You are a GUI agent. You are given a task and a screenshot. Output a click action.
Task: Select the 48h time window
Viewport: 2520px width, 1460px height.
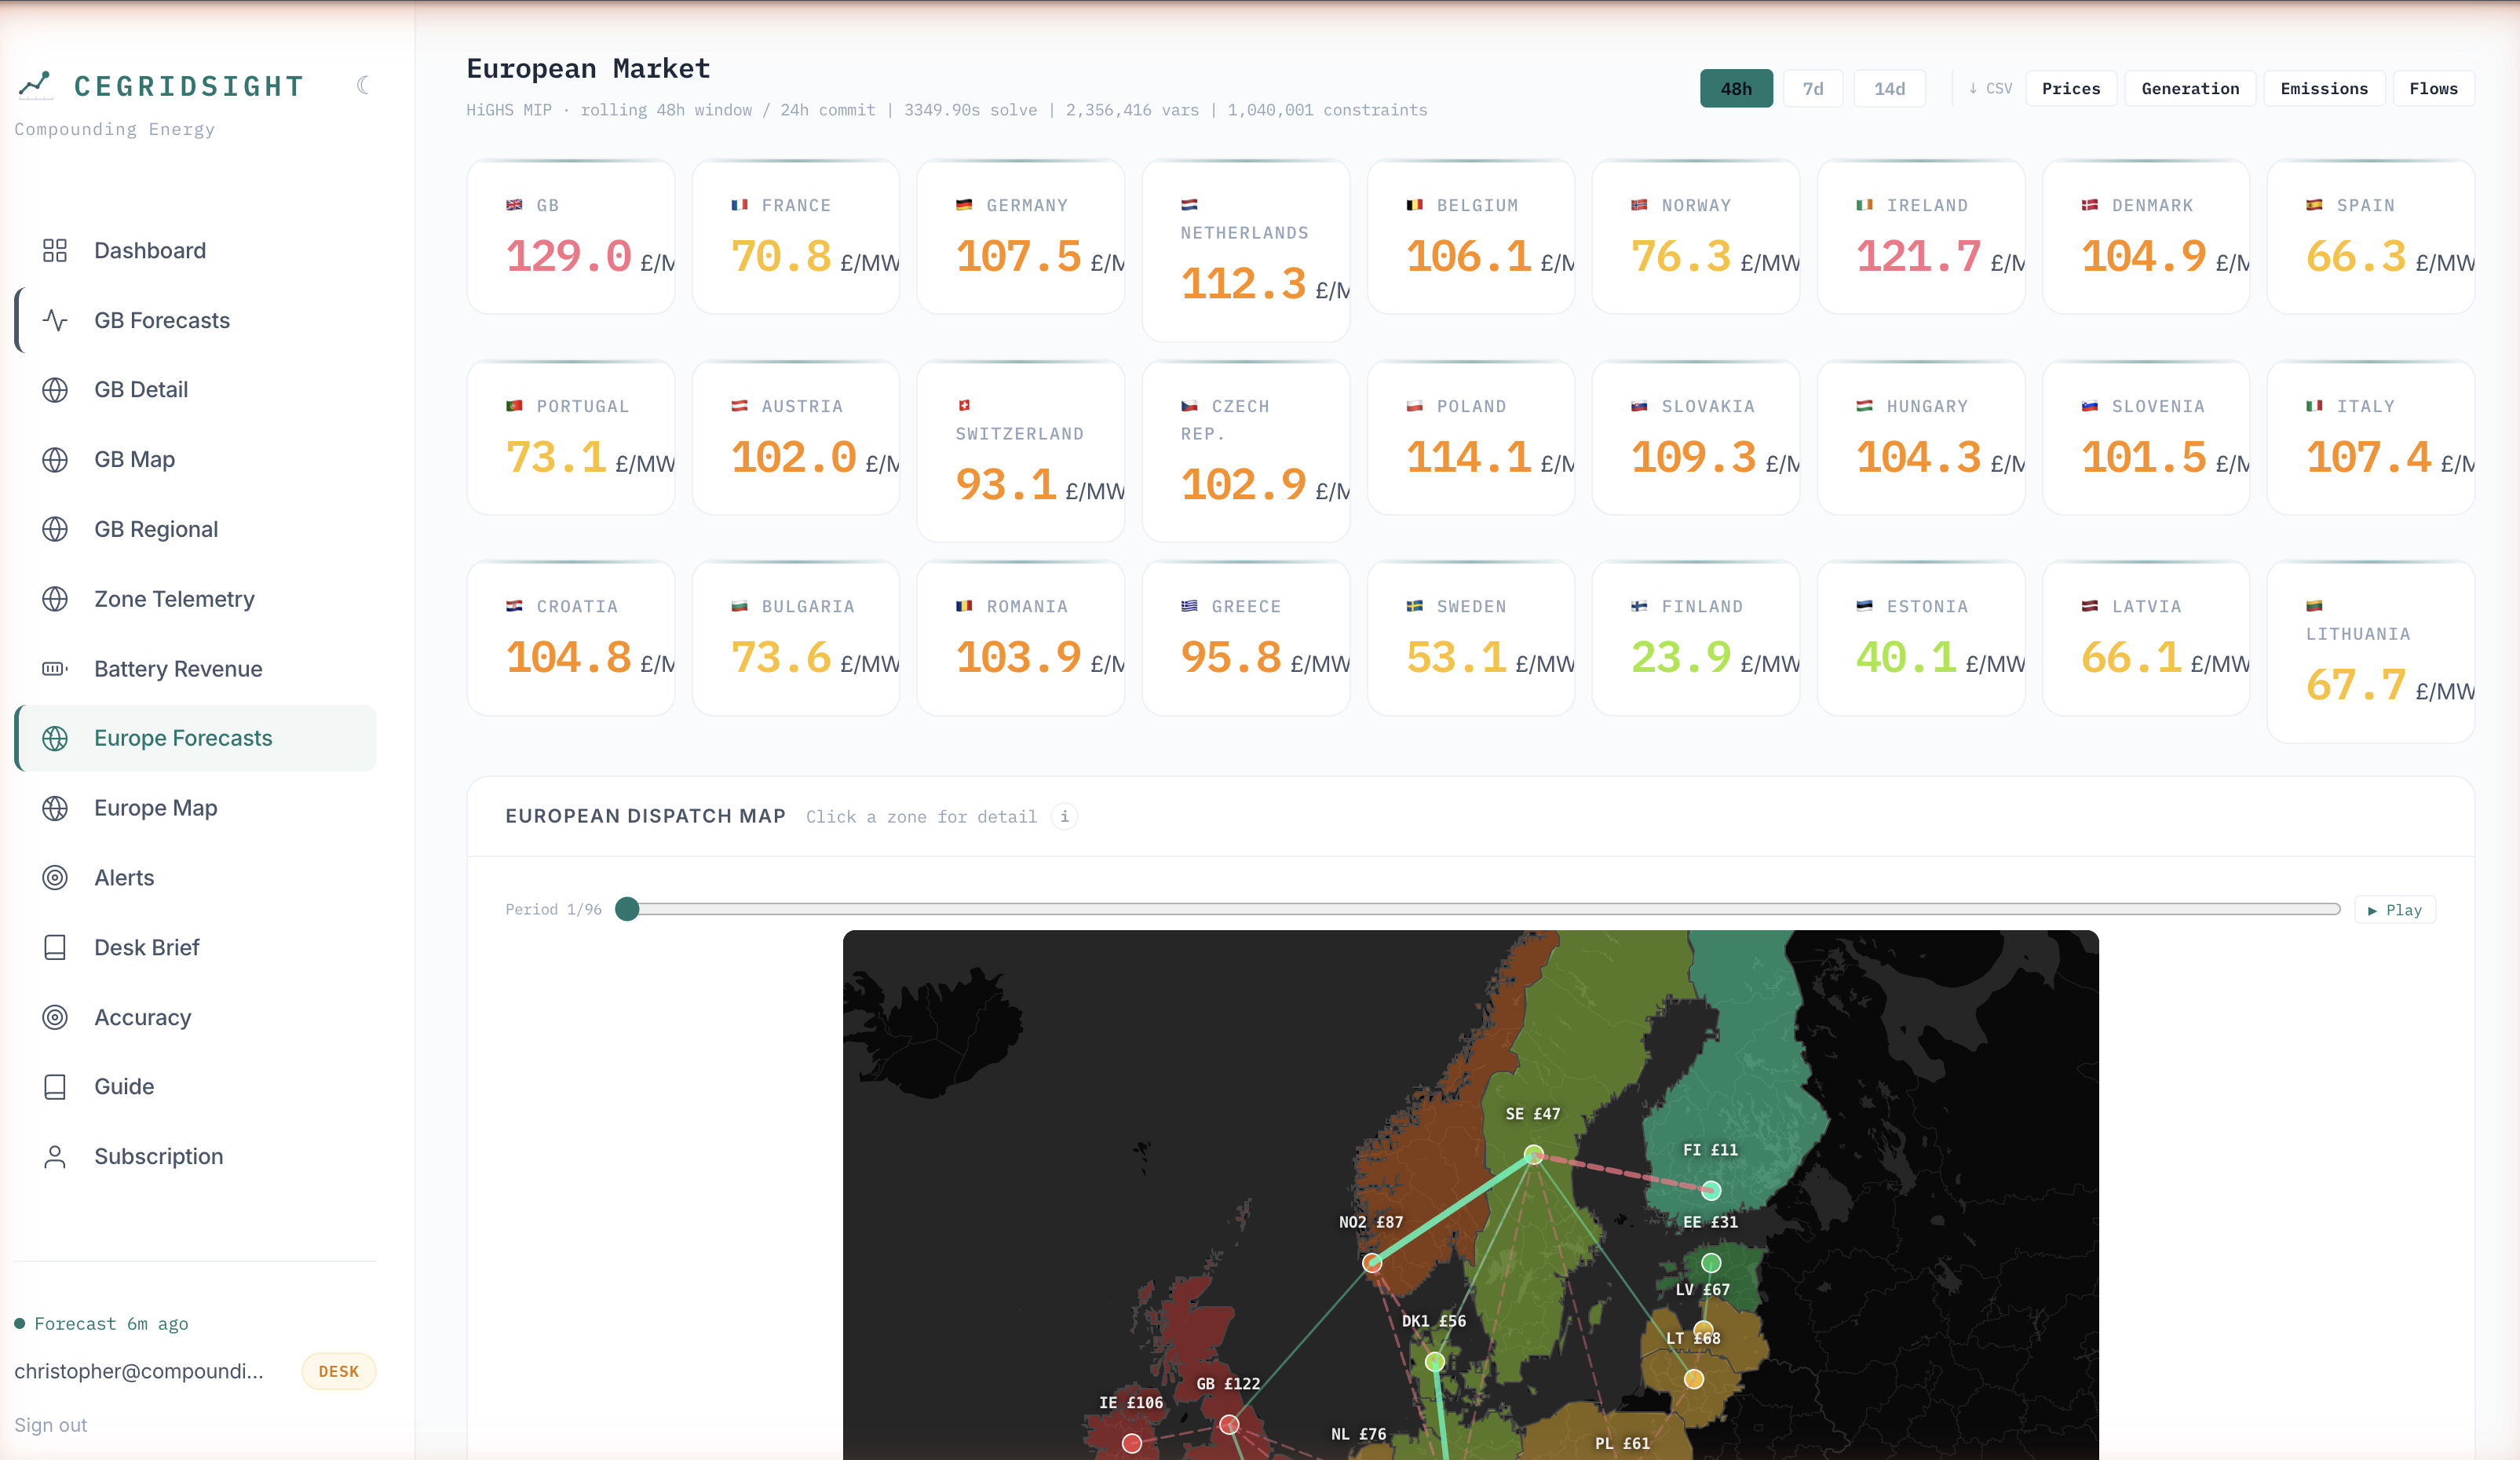1736,89
